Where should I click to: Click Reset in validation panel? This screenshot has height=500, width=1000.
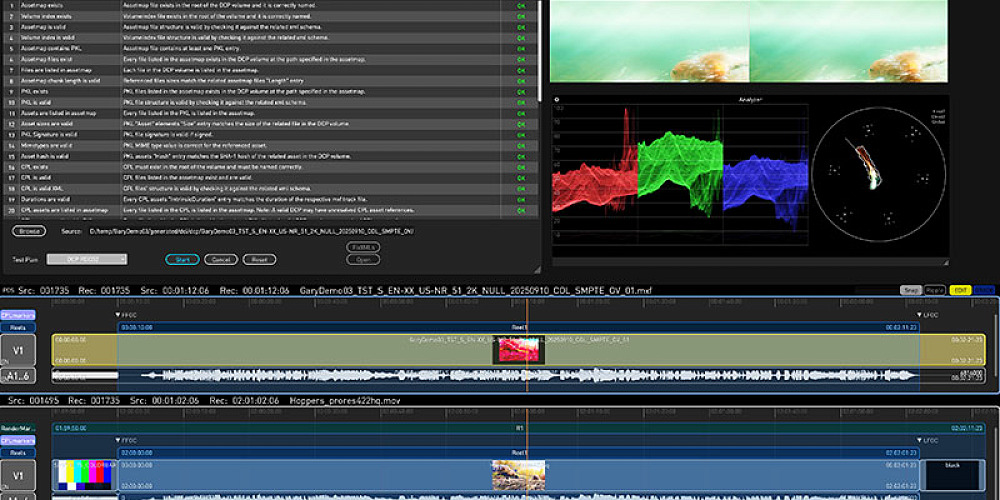259,259
